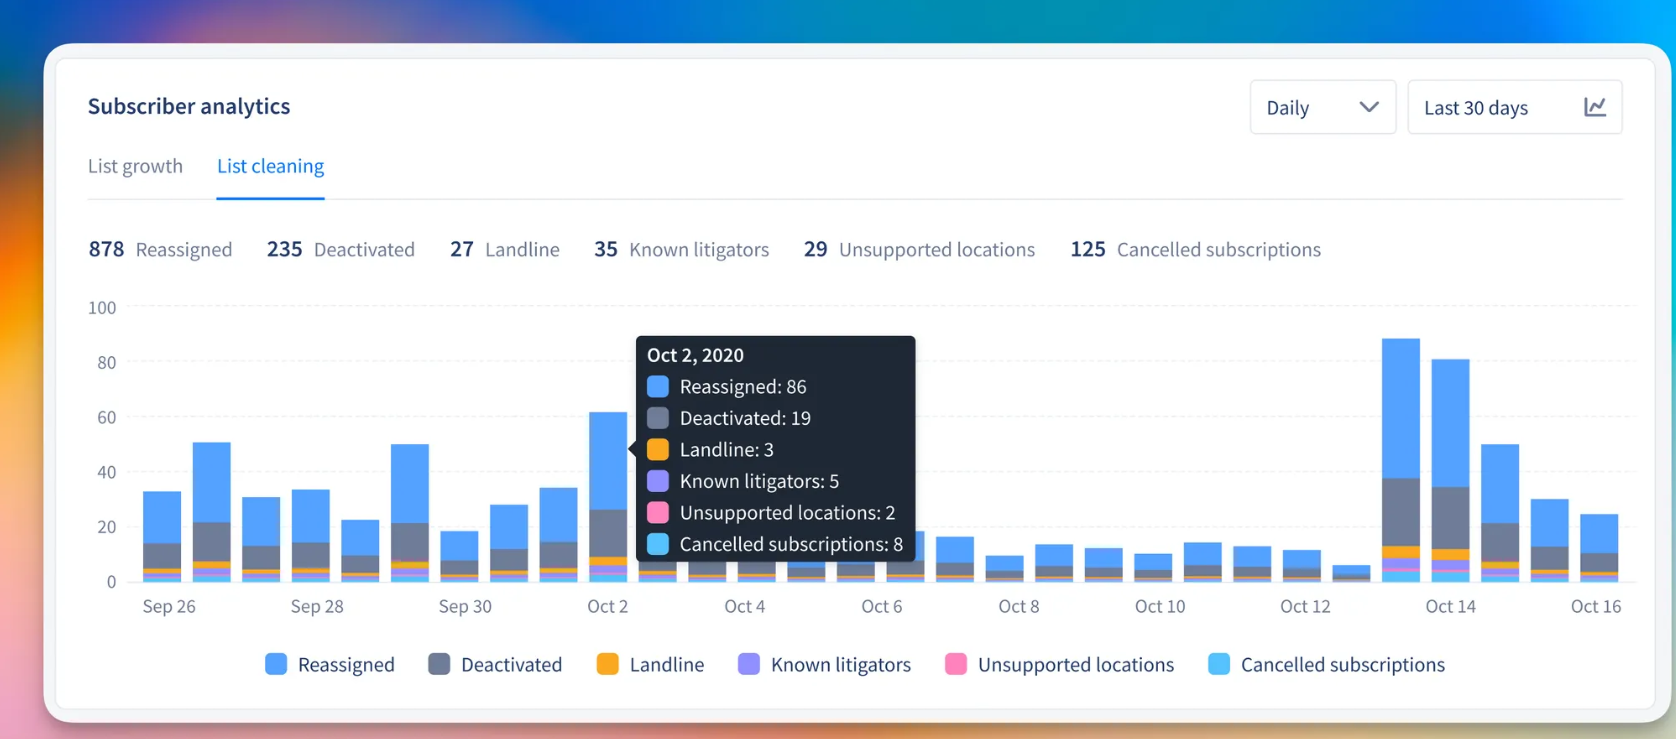Click the 878 Reassigned stat
This screenshot has width=1676, height=739.
pos(160,250)
